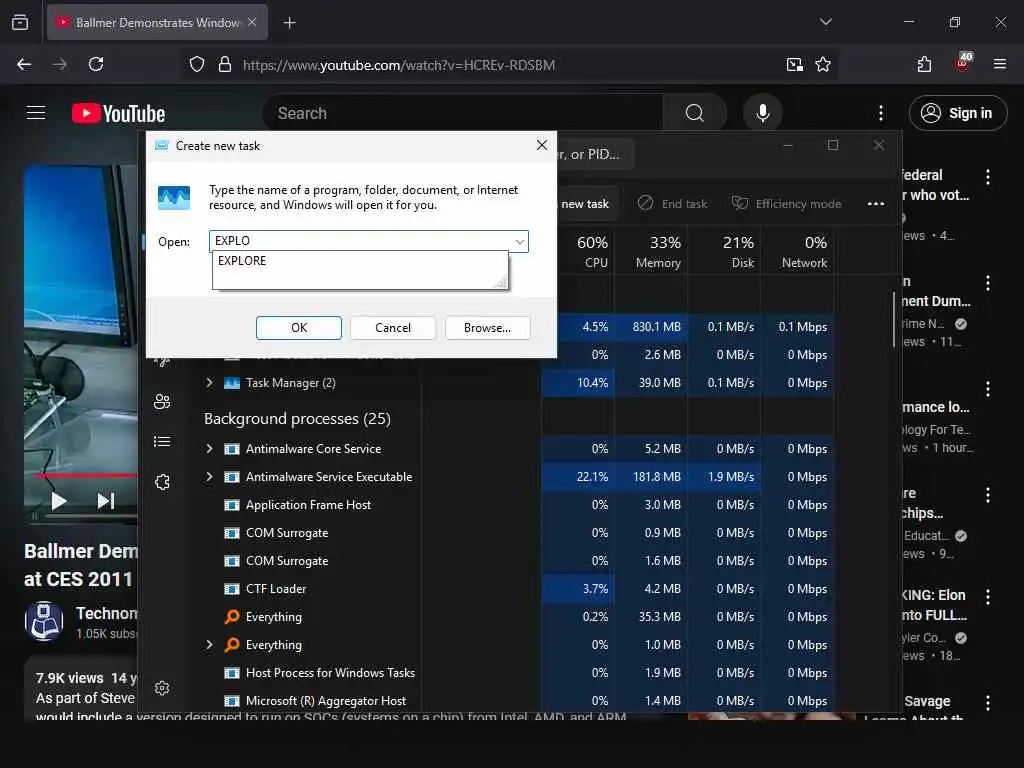Select Microsoft (R) Aggregator Host process
Viewport: 1024px width, 768px height.
326,701
